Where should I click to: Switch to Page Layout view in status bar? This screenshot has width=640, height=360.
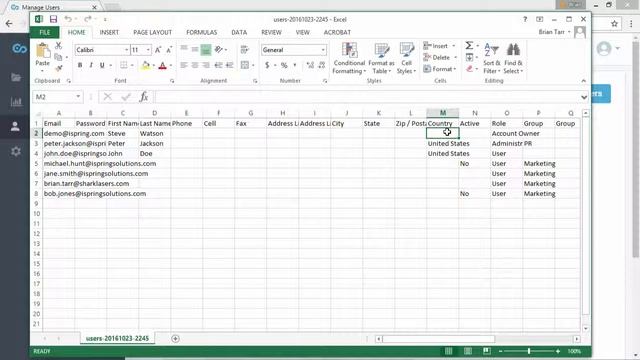(x=468, y=351)
